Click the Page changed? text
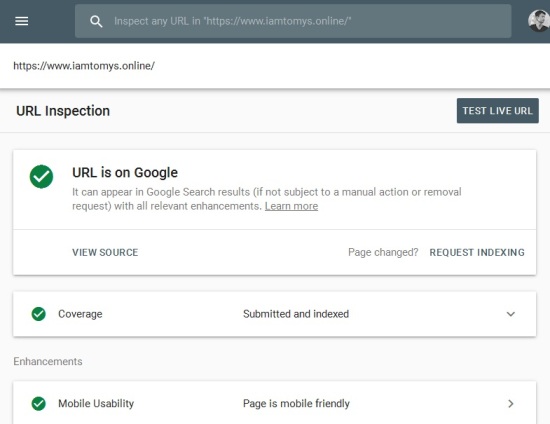This screenshot has height=424, width=550. [383, 253]
